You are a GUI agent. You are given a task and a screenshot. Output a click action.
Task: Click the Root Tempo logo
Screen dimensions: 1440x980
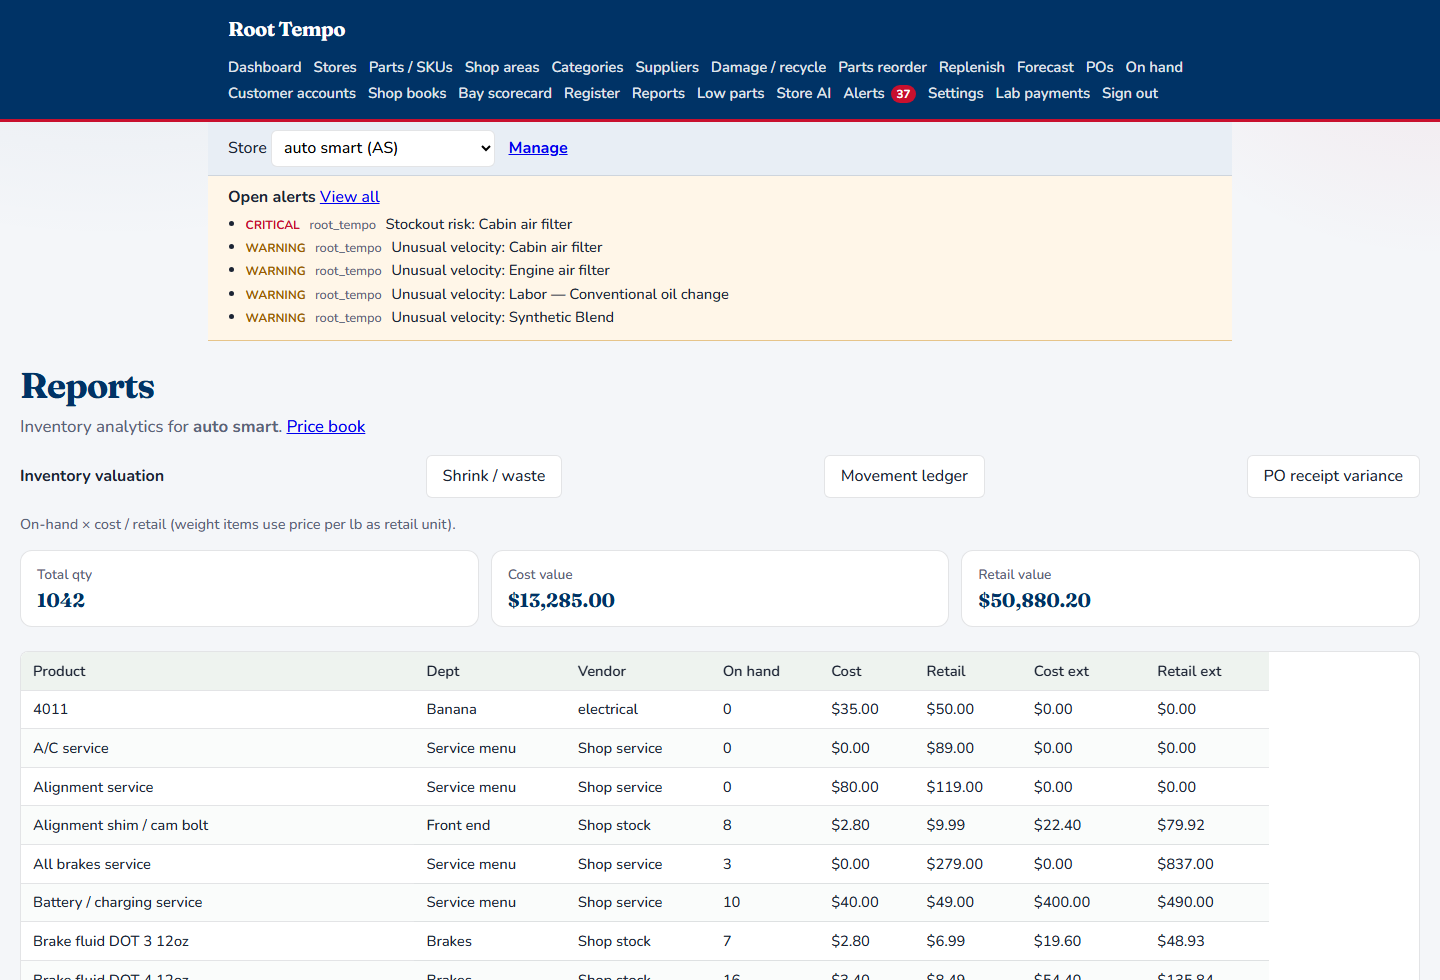pos(287,30)
